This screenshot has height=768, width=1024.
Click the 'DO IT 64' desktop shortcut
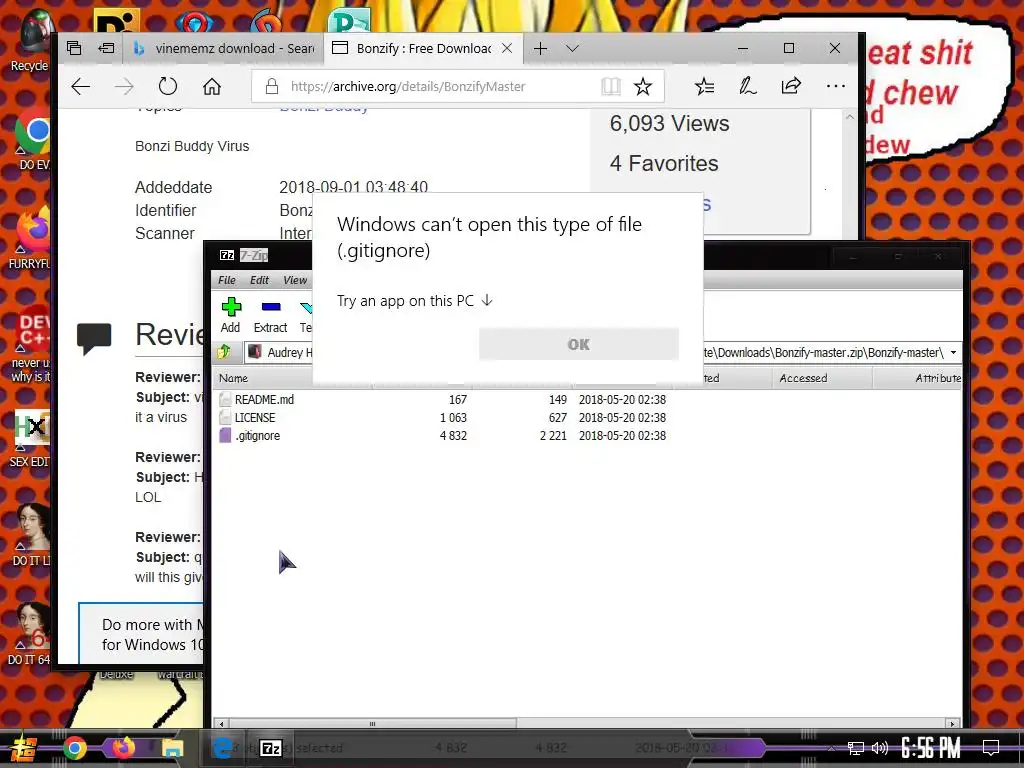(30, 633)
